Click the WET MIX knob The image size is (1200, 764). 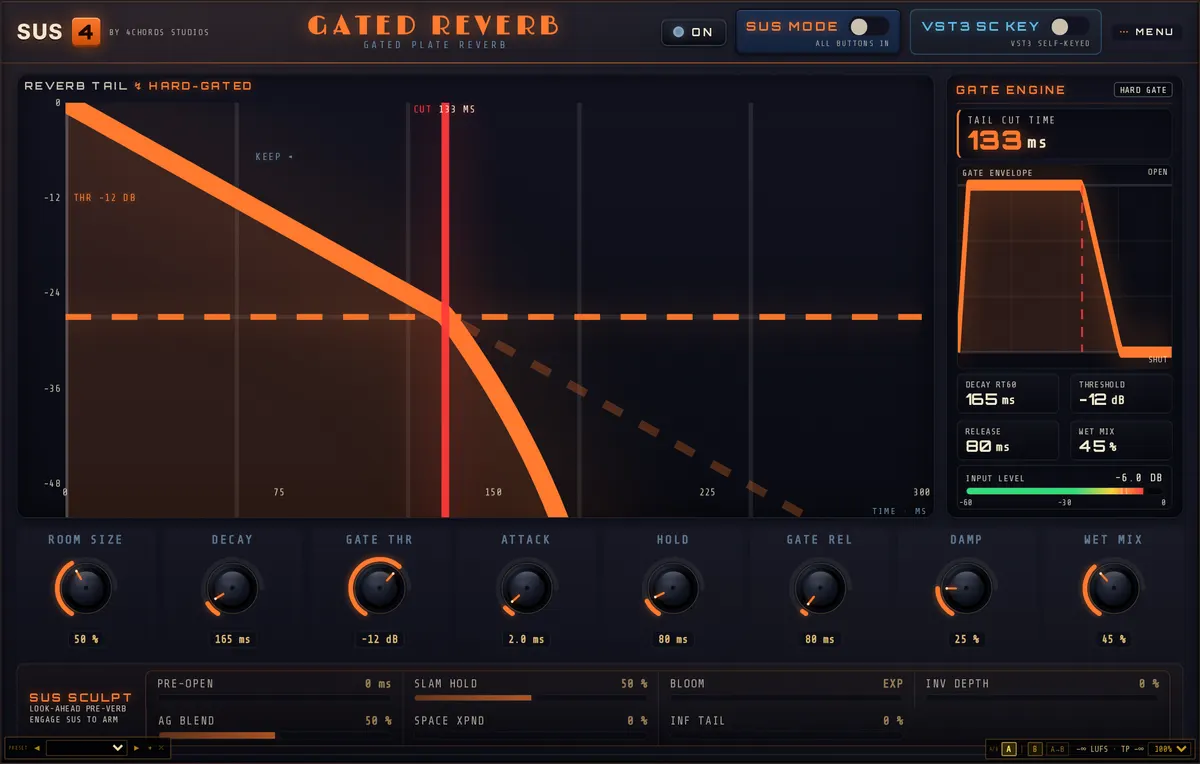pyautogui.click(x=1112, y=589)
